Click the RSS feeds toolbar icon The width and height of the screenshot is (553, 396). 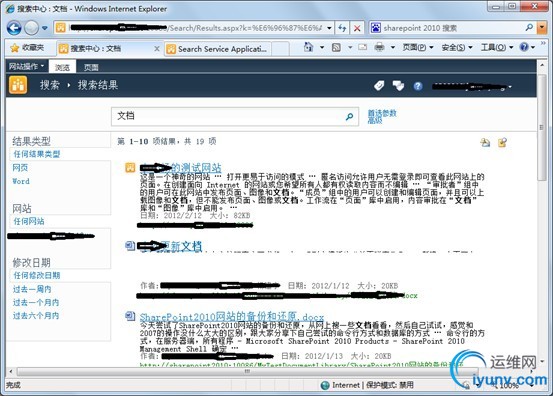tap(336, 47)
